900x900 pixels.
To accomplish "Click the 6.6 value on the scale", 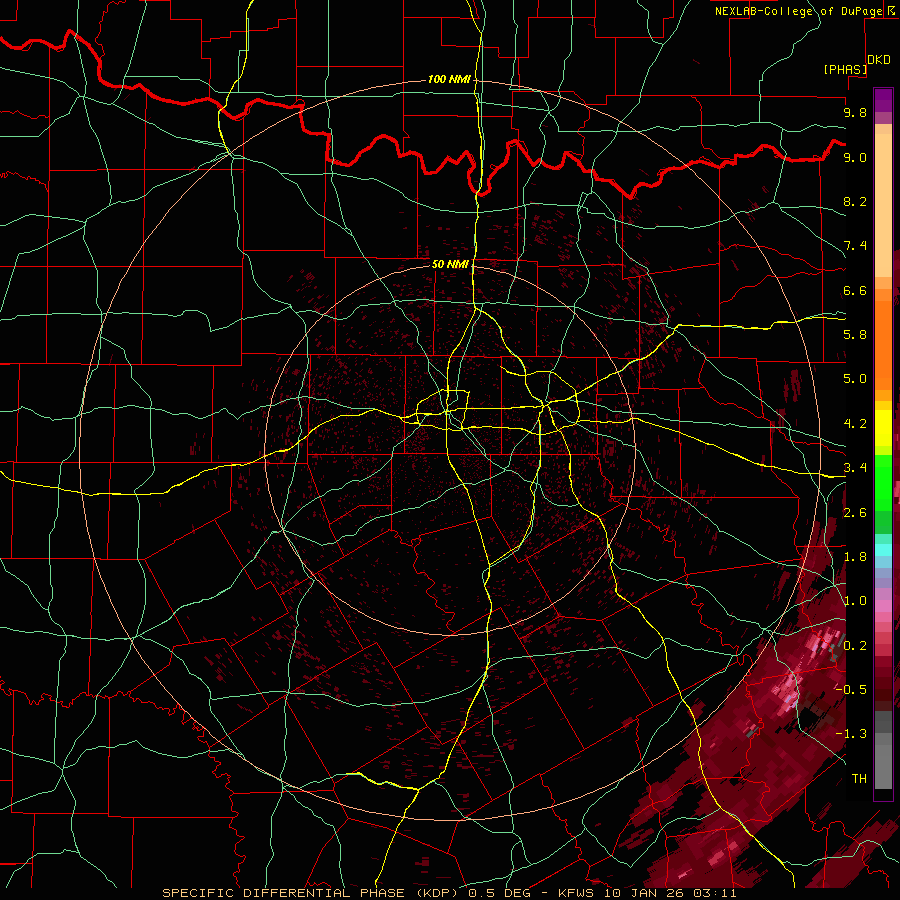I will [x=855, y=290].
